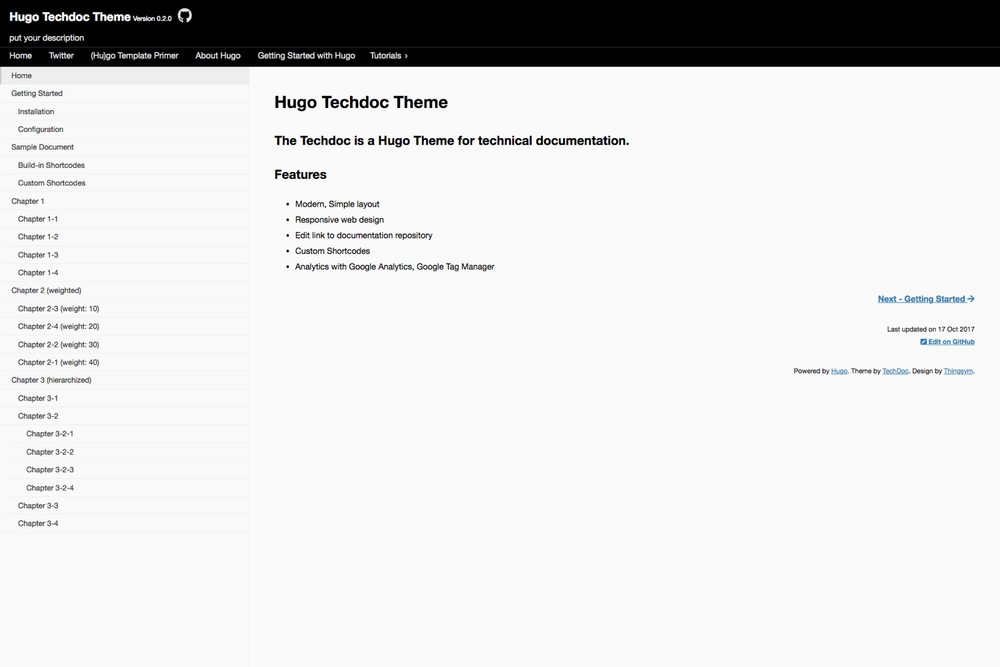
Task: Select Chapter 2-4 (weight: 20) entry
Action: (x=59, y=326)
